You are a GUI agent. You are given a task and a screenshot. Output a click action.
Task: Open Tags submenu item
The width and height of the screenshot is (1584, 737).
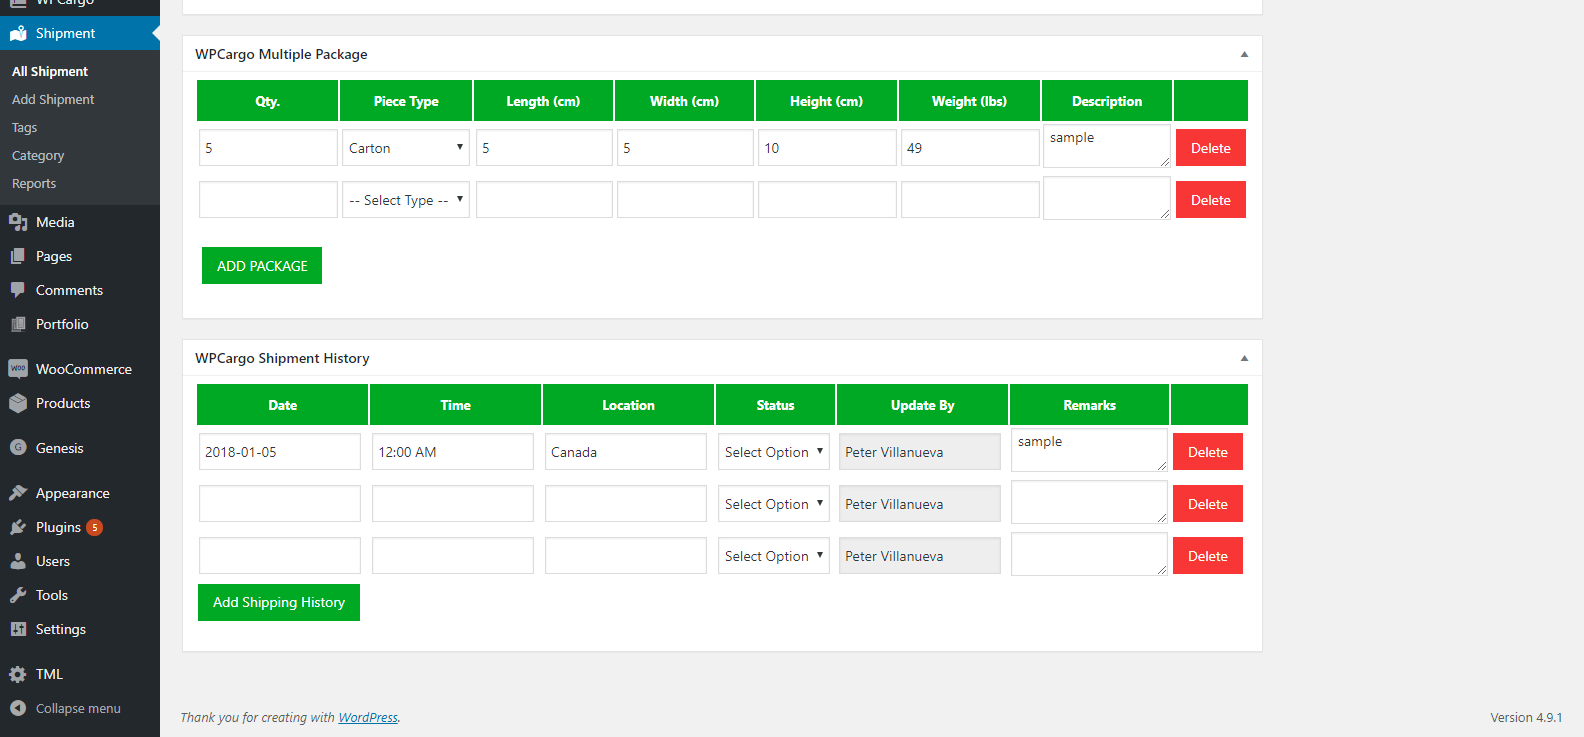[x=25, y=127]
